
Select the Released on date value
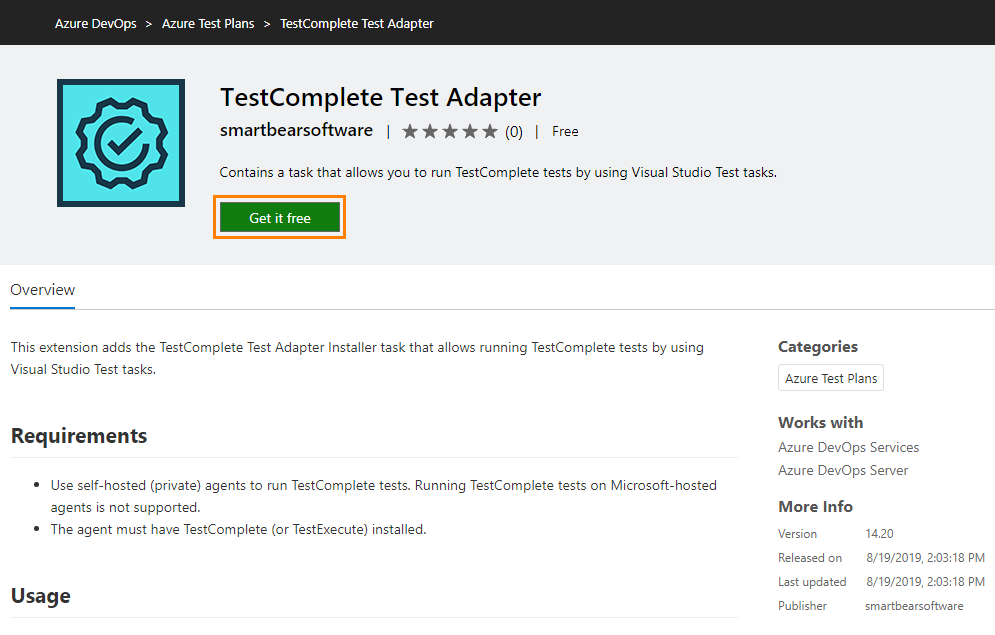click(925, 557)
